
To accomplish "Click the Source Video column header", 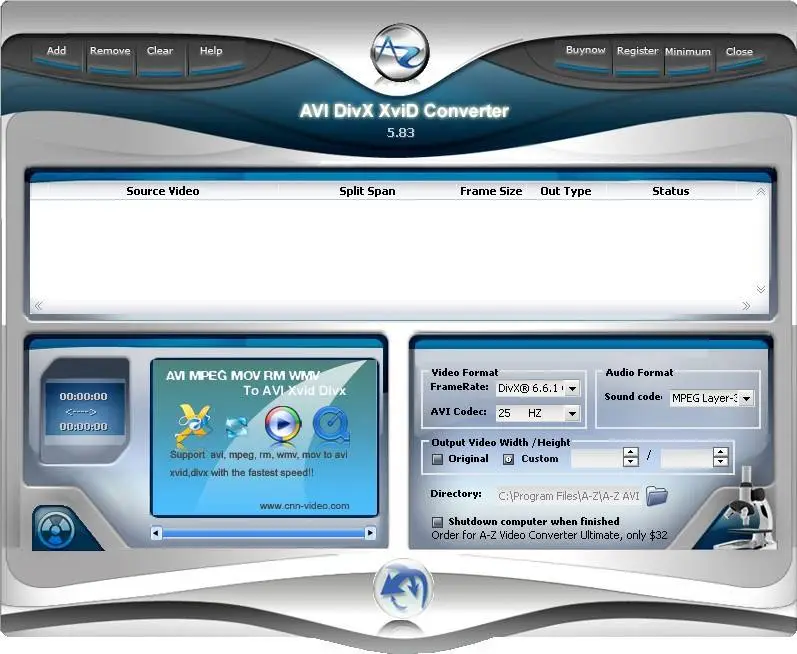I will 163,191.
